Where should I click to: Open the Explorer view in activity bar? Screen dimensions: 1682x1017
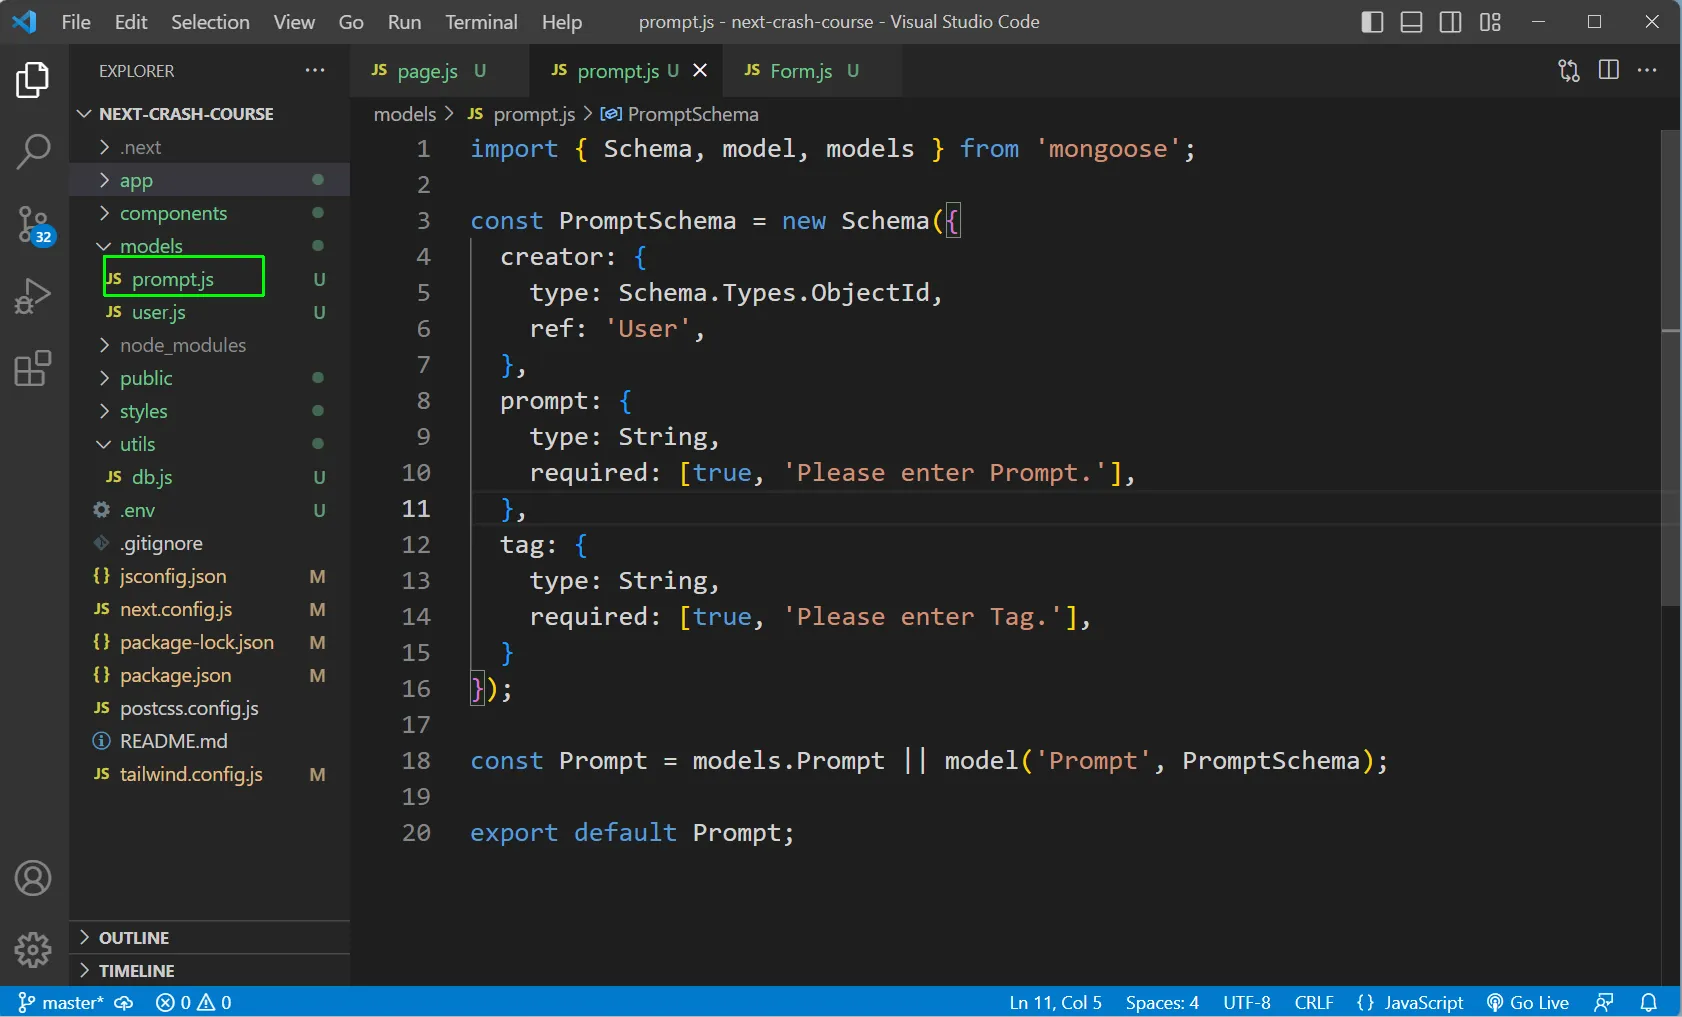[33, 80]
